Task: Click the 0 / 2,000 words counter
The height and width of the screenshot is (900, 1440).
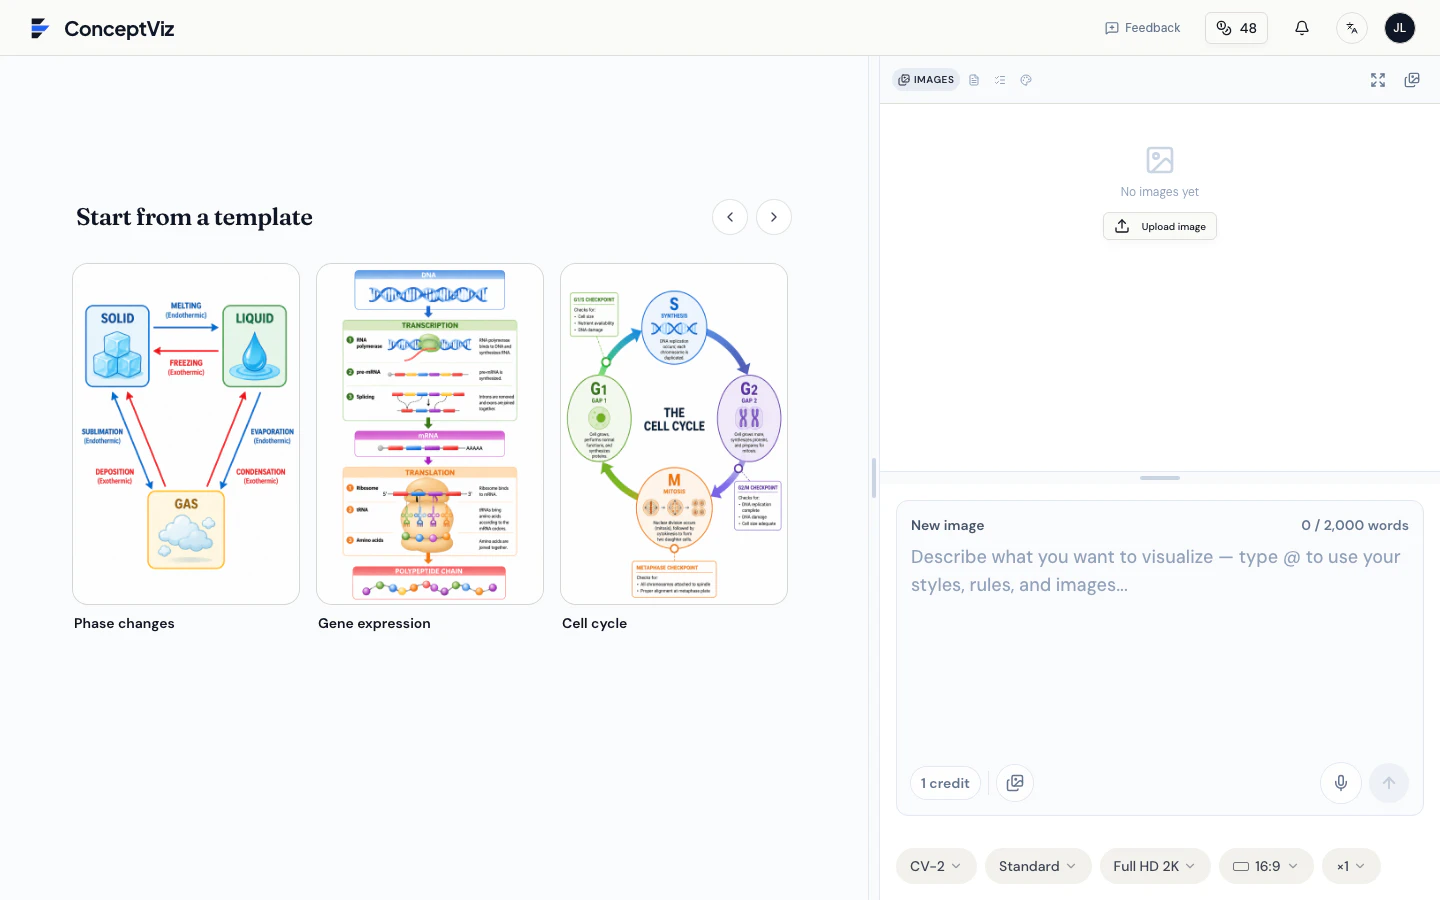Action: pos(1355,525)
